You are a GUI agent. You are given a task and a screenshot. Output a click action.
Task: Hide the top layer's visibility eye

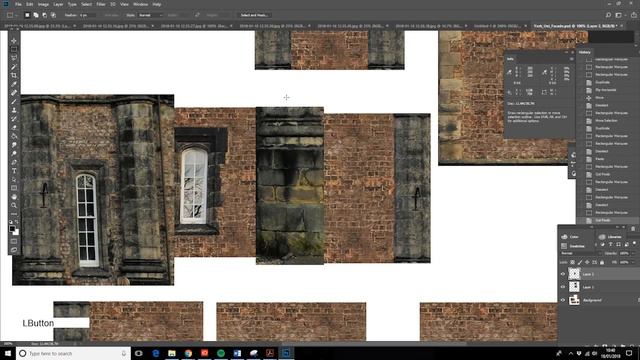click(x=563, y=274)
